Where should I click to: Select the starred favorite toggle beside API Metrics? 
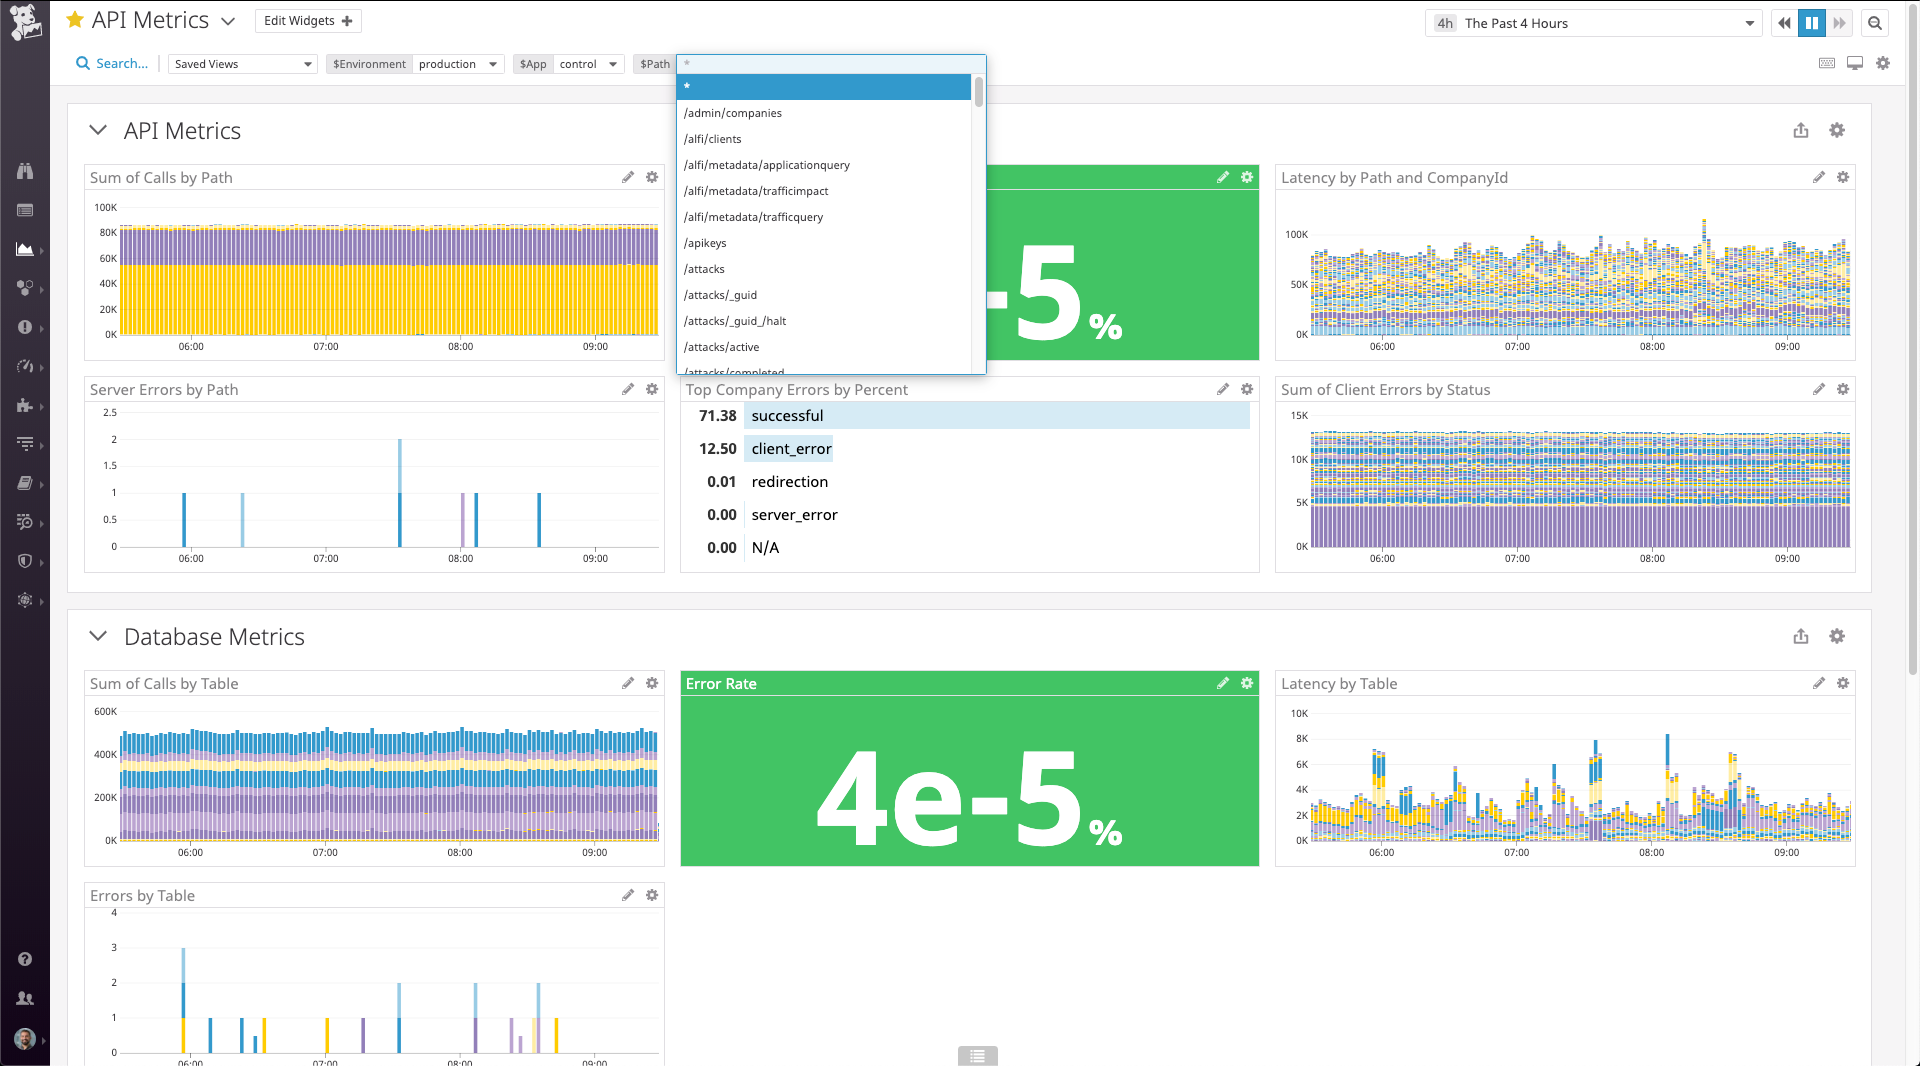click(74, 19)
